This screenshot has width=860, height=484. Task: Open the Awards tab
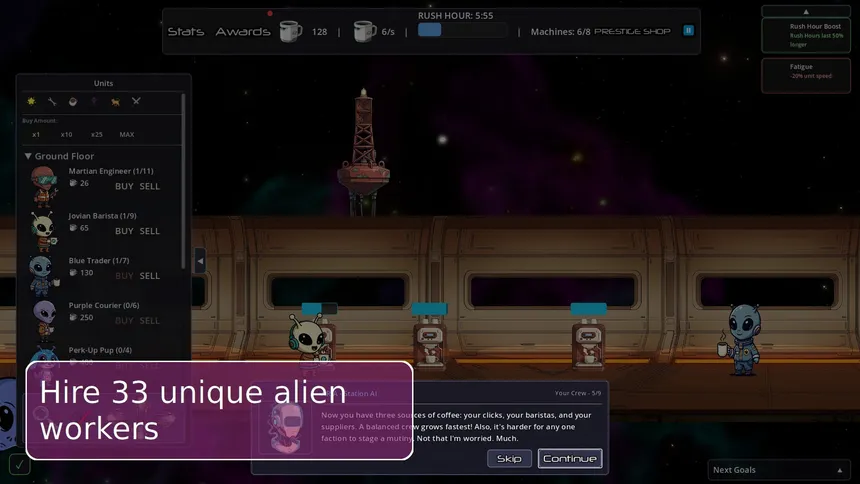point(242,31)
